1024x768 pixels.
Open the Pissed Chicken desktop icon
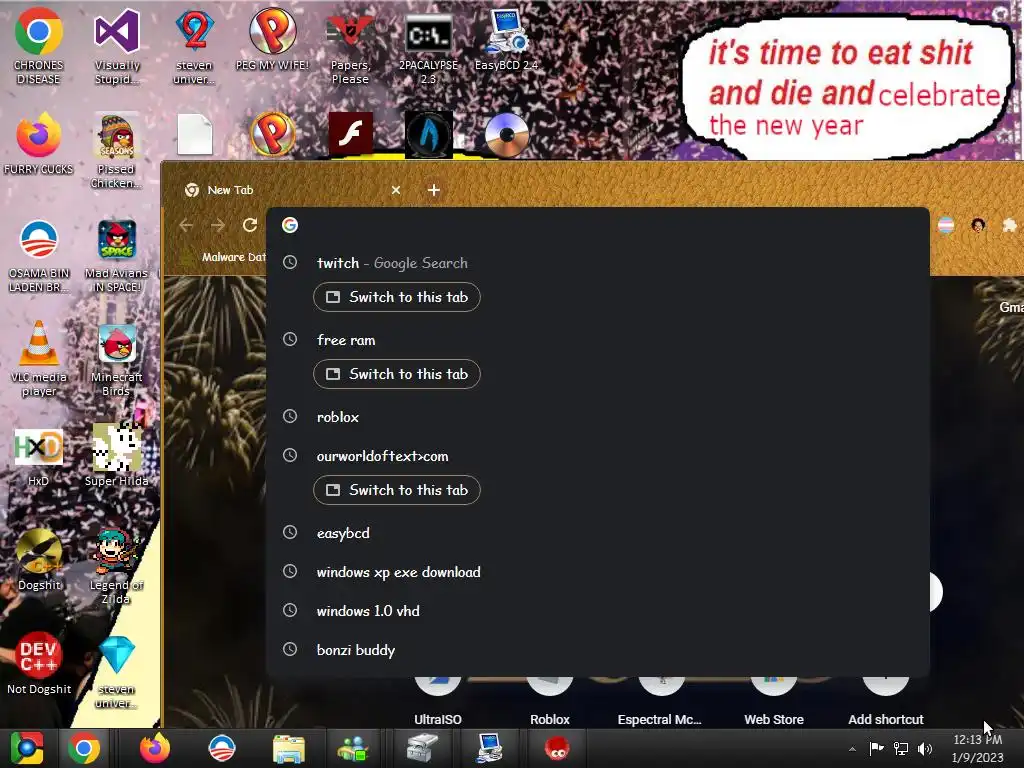[x=116, y=150]
